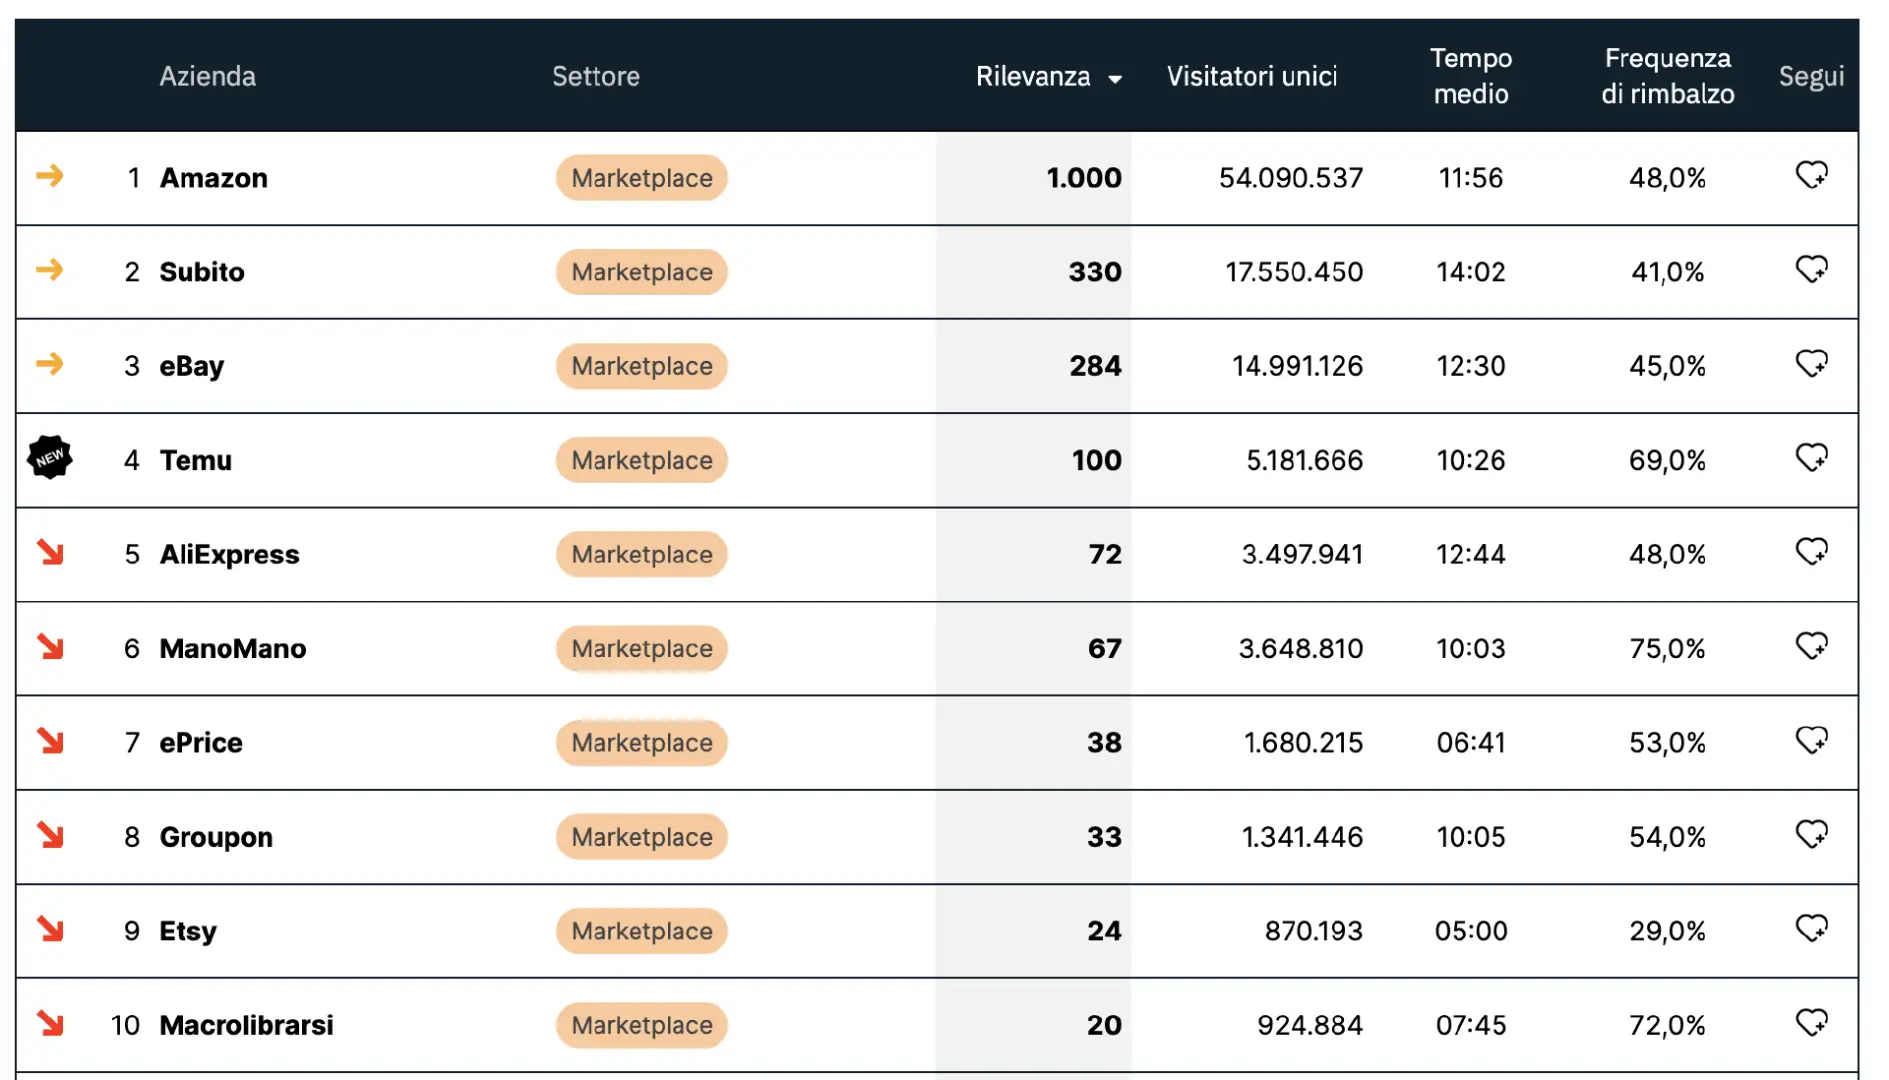Open the Amazon company link

point(214,178)
